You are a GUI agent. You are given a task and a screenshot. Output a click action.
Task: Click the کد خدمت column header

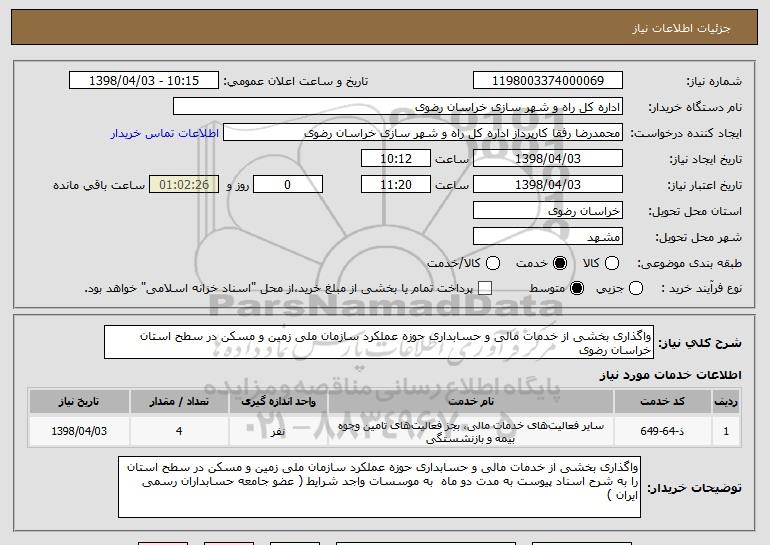pos(662,402)
